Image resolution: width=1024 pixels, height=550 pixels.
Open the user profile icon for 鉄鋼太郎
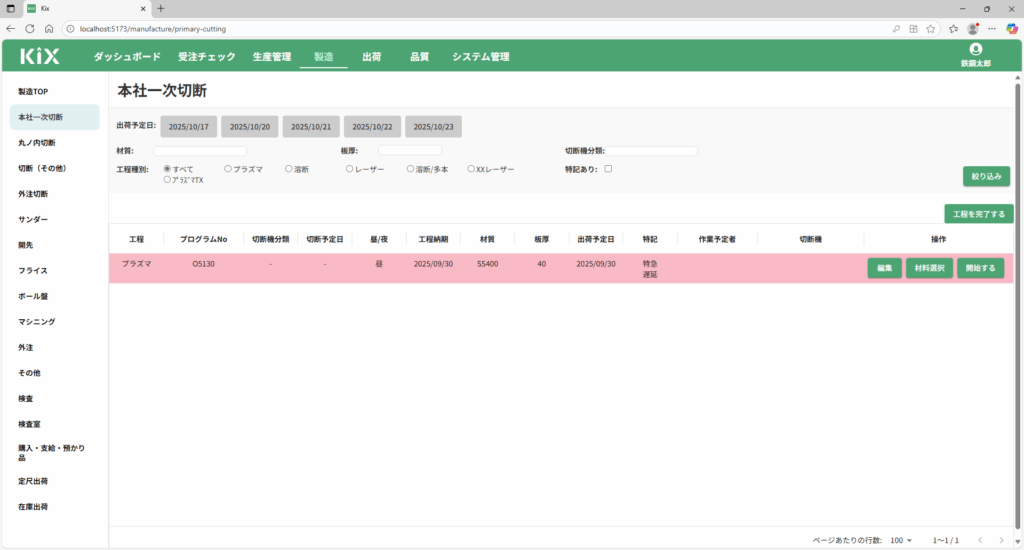(x=975, y=49)
